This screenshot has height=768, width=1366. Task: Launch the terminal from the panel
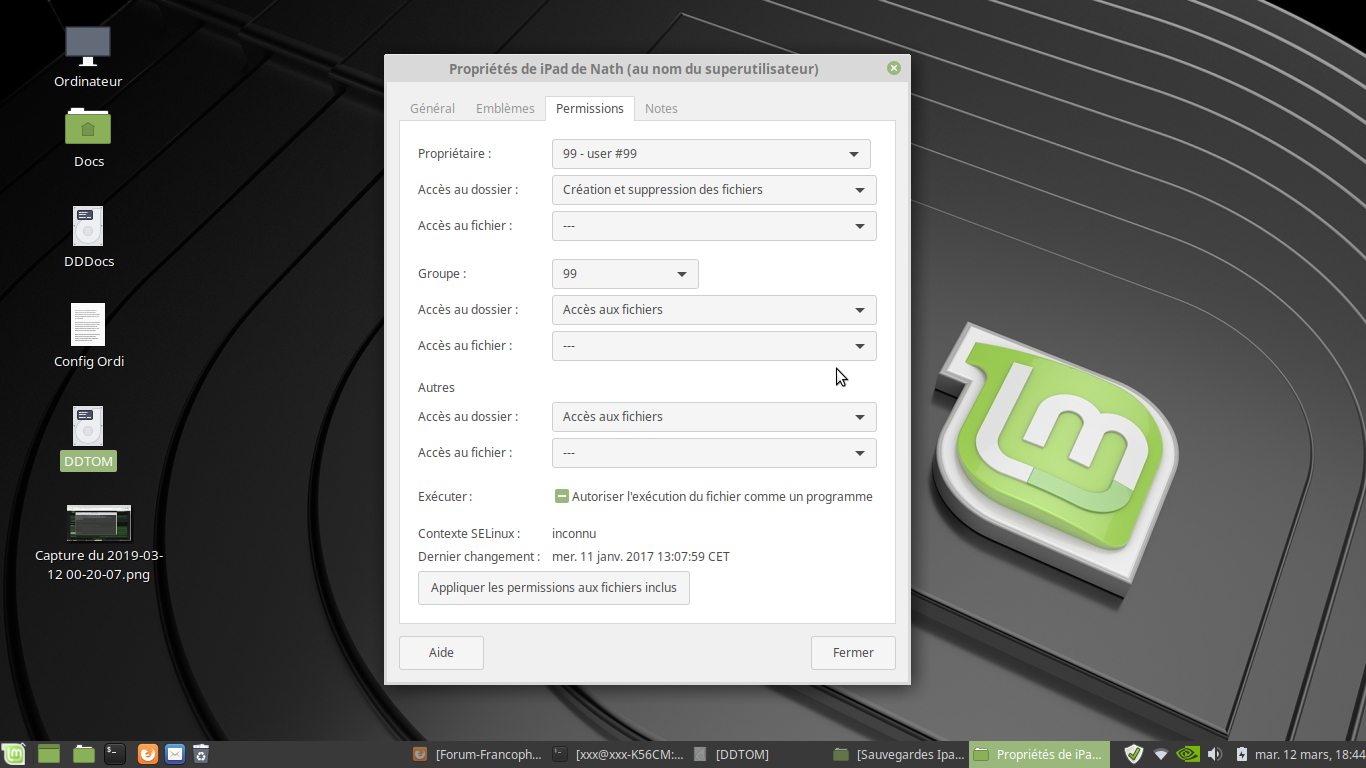pyautogui.click(x=115, y=754)
